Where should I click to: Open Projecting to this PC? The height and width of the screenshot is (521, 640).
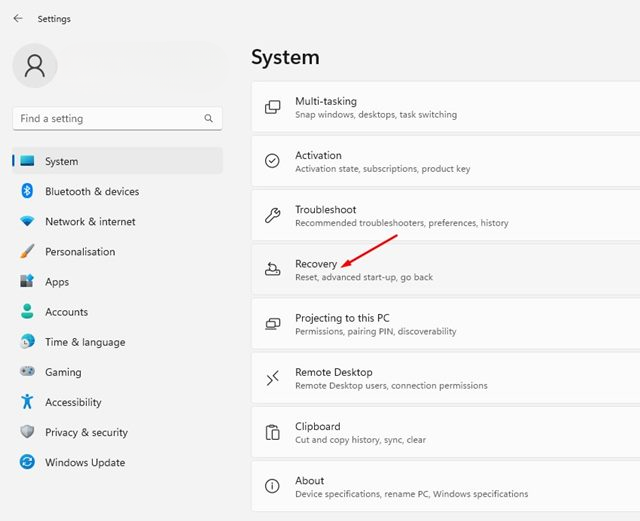(446, 324)
